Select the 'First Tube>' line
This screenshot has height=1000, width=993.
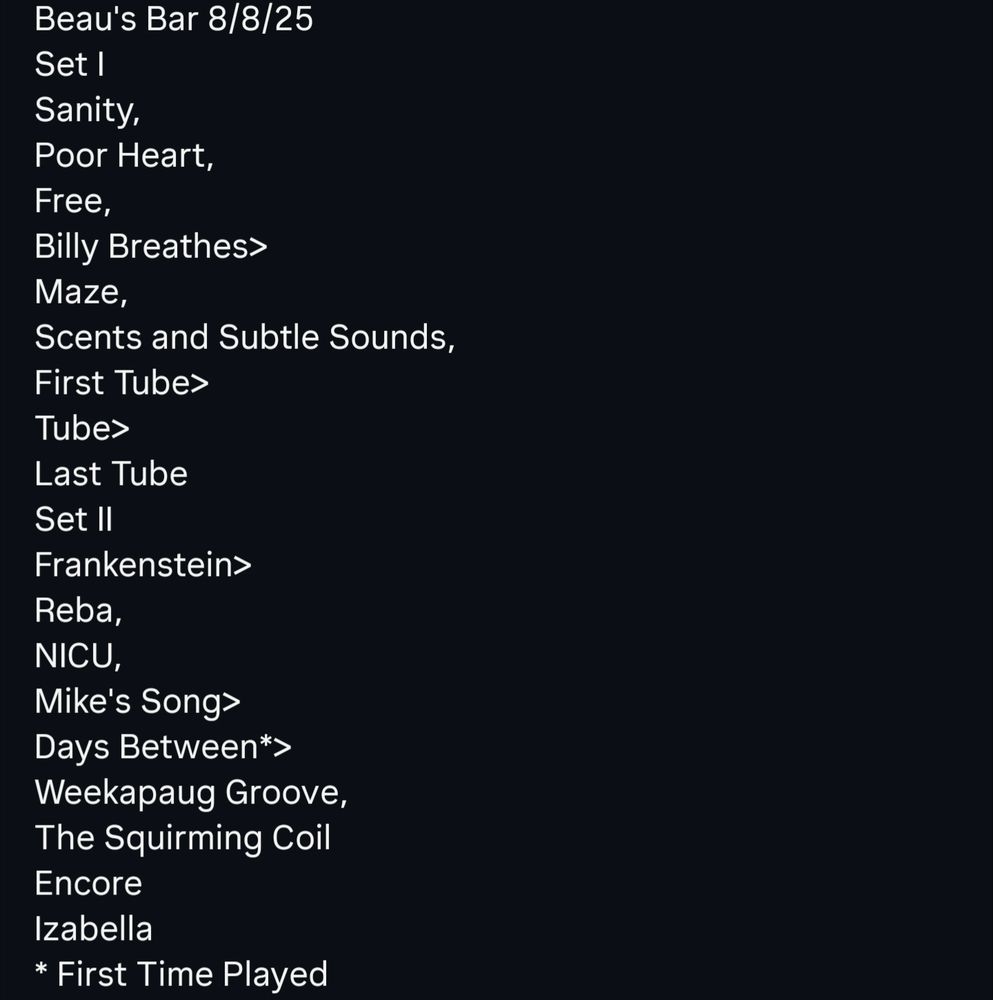click(122, 383)
